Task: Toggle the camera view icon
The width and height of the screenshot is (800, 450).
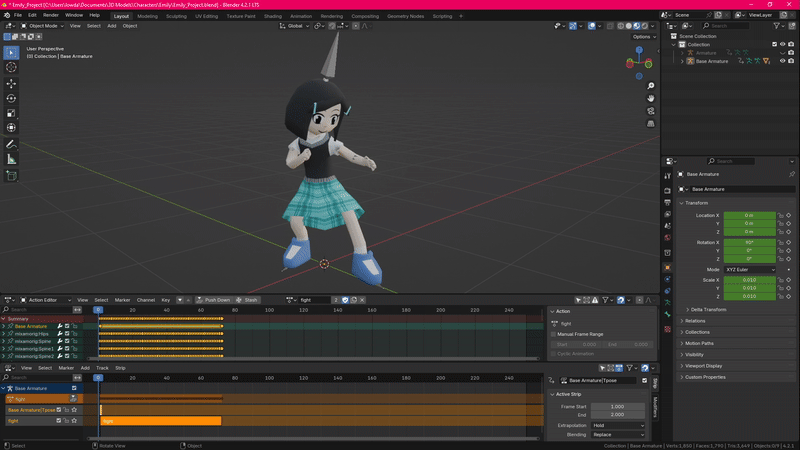Action: [x=650, y=112]
